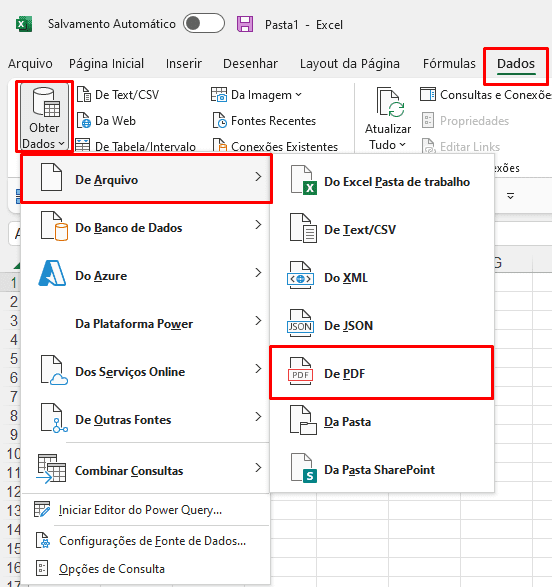Click Editar Links command
This screenshot has height=587, width=552.
point(461,146)
